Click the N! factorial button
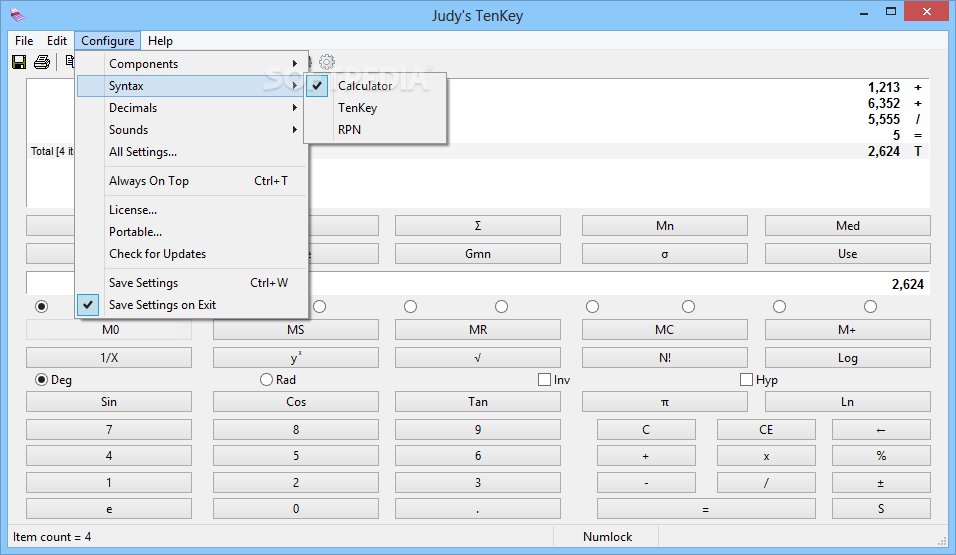The width and height of the screenshot is (956, 555). [665, 358]
